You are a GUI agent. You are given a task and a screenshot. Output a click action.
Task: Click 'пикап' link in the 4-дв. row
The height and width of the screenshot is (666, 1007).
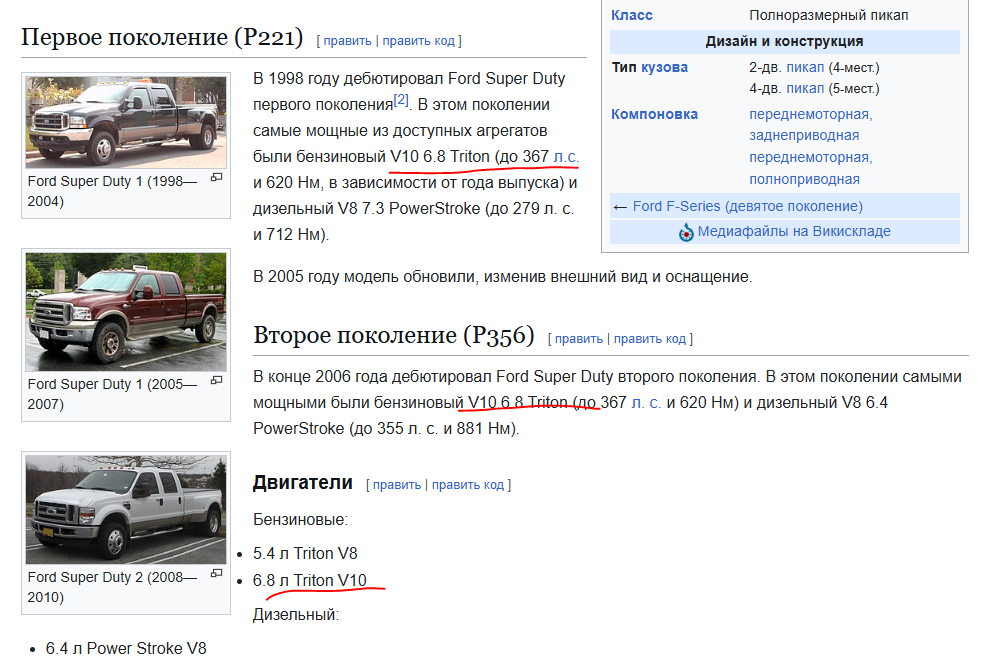pyautogui.click(x=805, y=89)
